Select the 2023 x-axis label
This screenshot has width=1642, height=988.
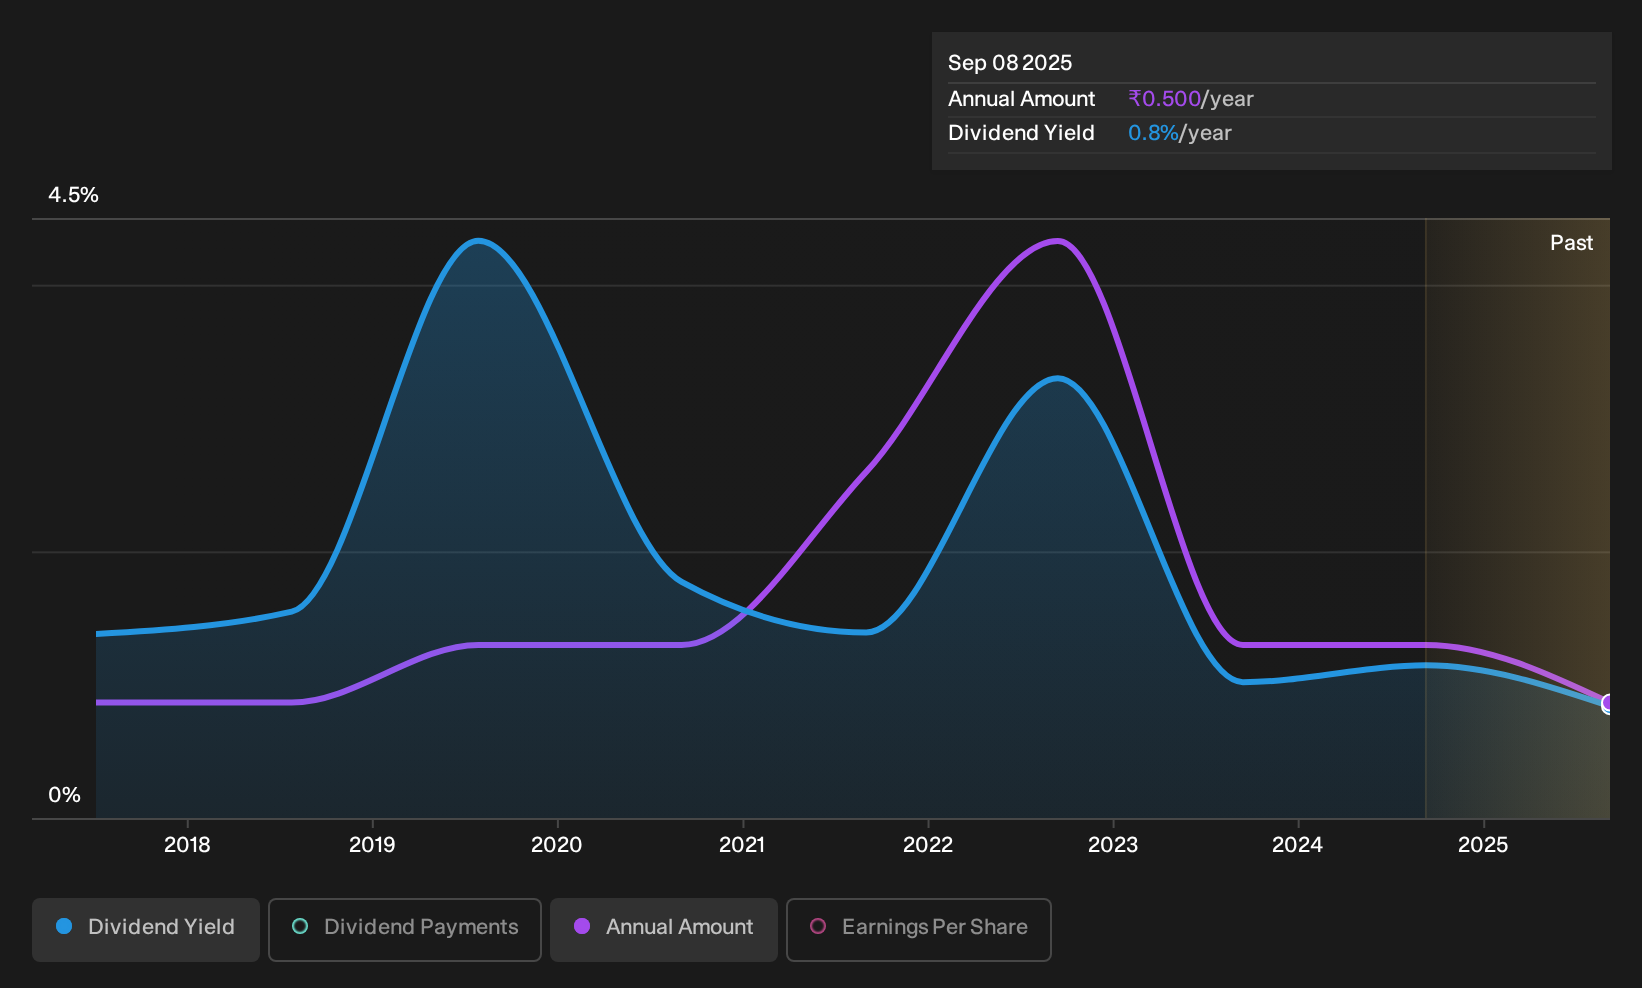tap(1113, 845)
